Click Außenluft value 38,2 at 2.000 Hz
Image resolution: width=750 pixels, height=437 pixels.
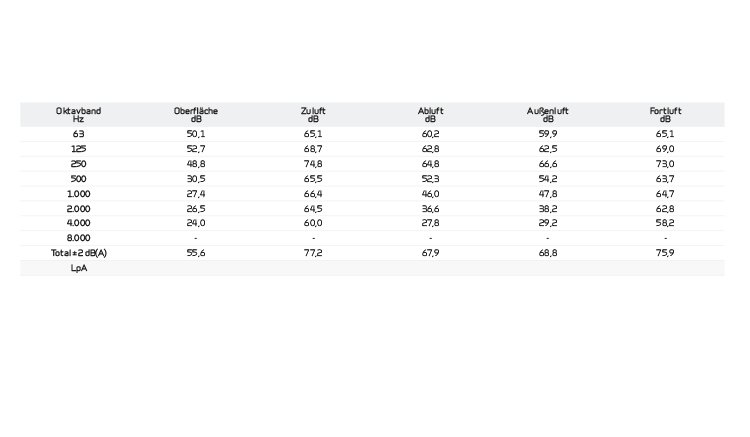[548, 209]
